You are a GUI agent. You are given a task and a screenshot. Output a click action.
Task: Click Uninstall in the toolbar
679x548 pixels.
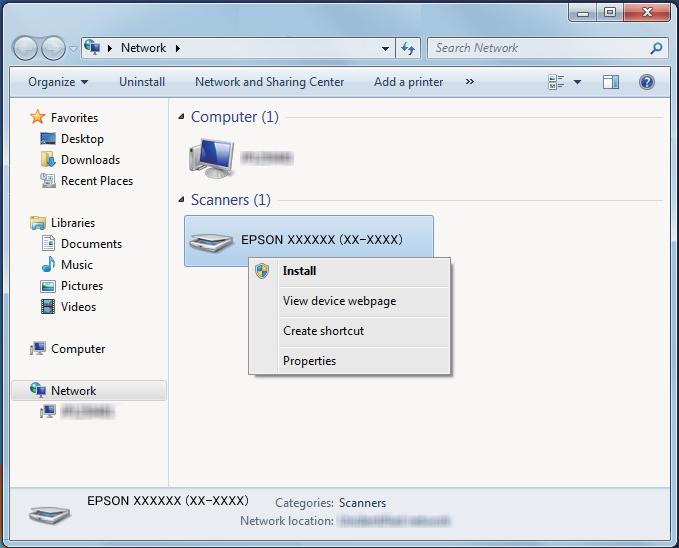point(142,82)
